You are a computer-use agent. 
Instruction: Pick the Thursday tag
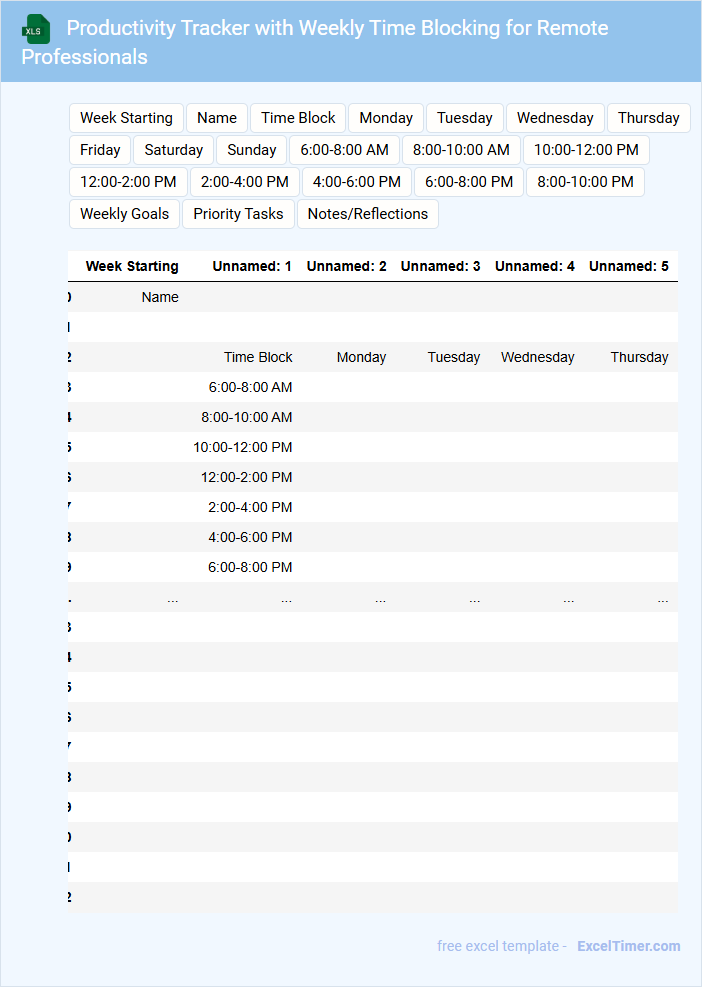point(648,118)
